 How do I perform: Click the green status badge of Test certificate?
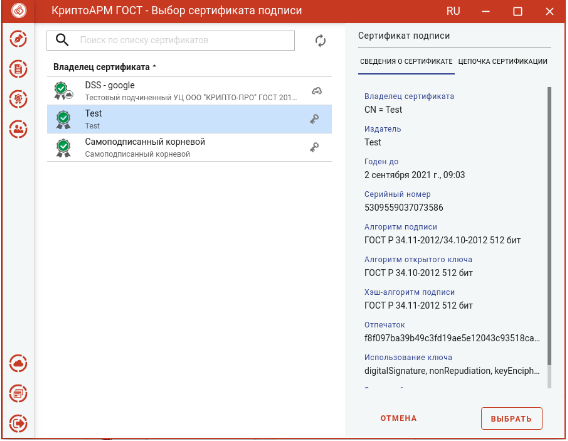(x=63, y=119)
